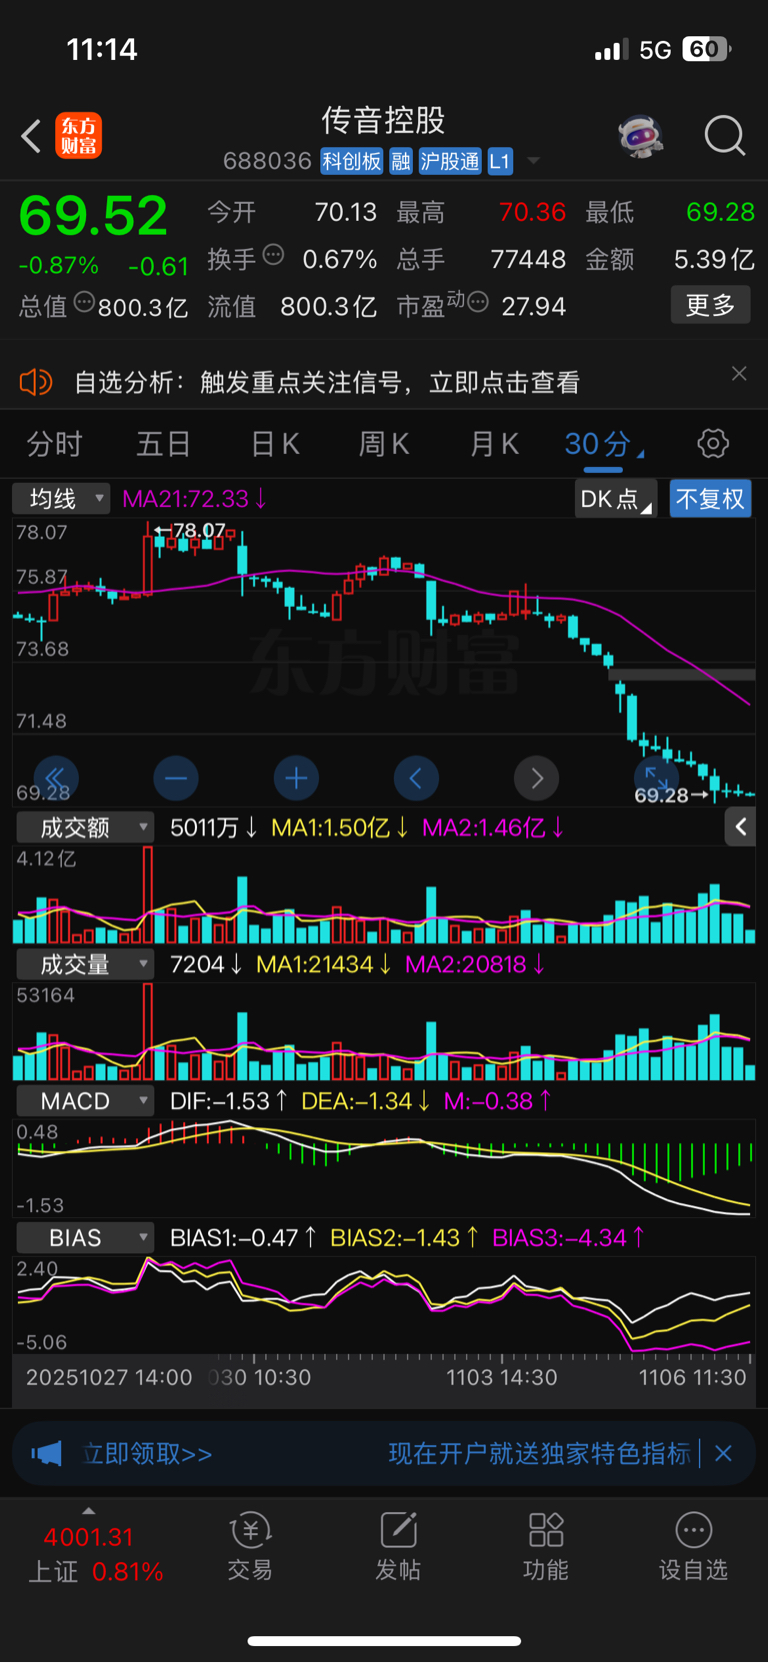The width and height of the screenshot is (768, 1663).
Task: Tap the L1 quote level tag
Action: click(500, 161)
